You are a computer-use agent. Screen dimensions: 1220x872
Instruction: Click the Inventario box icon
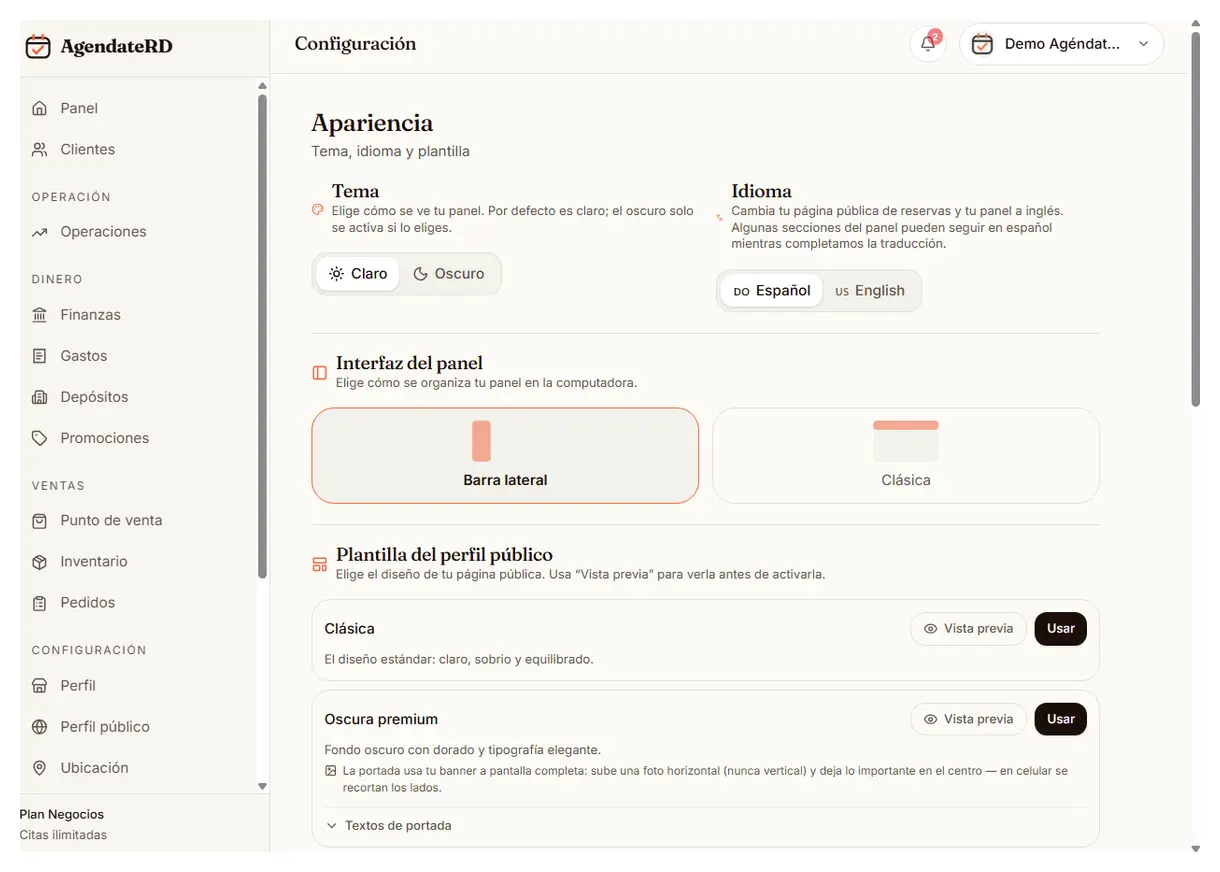[x=40, y=562]
